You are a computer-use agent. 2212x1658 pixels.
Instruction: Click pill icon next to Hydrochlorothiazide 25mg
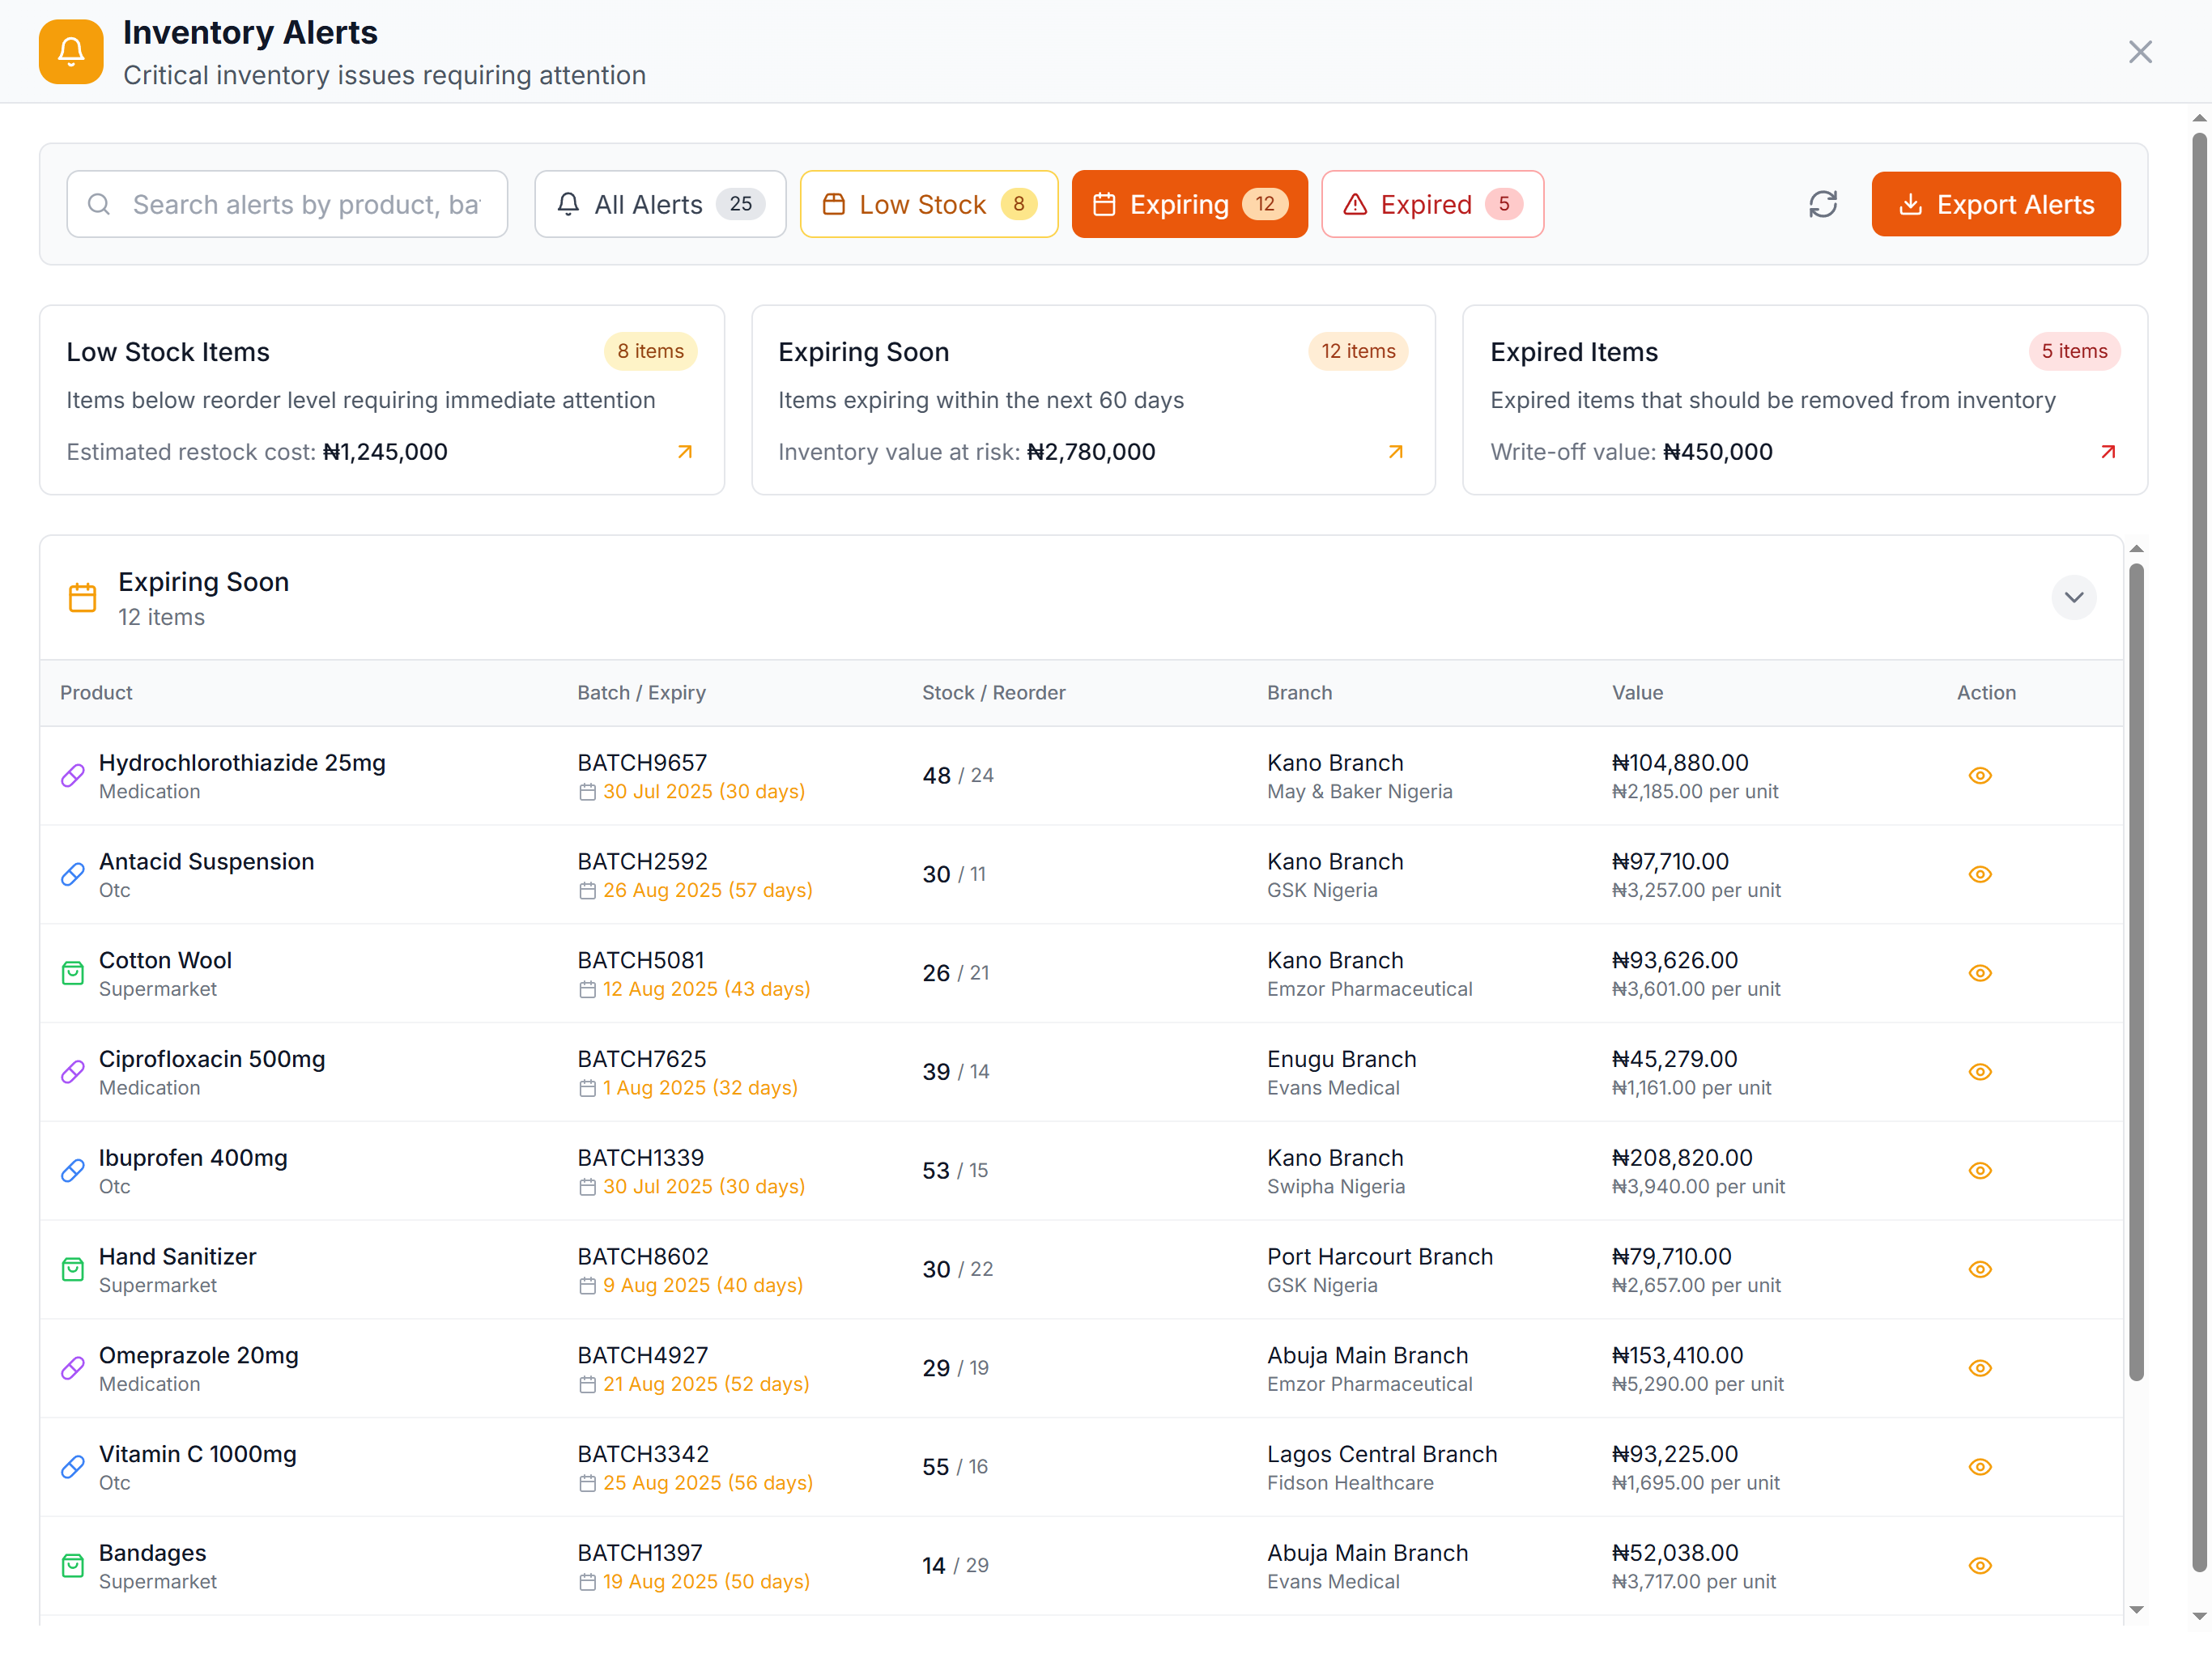(73, 776)
